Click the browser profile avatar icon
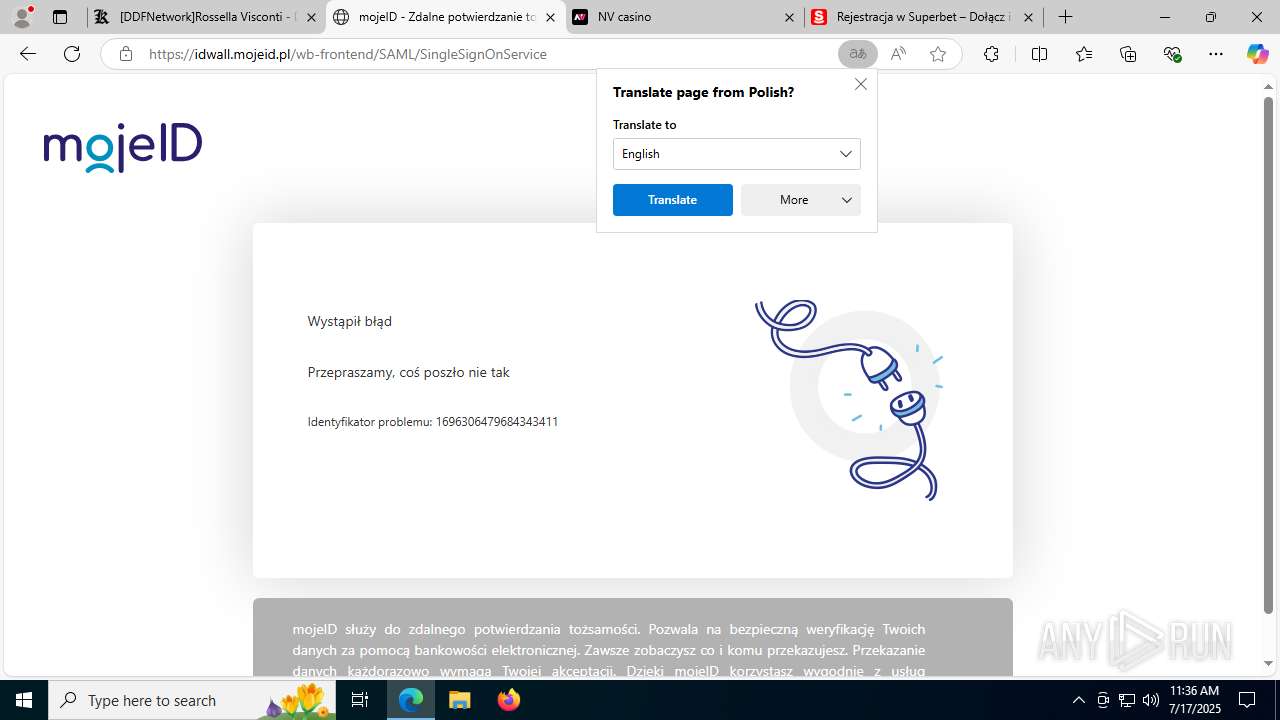 coord(22,17)
